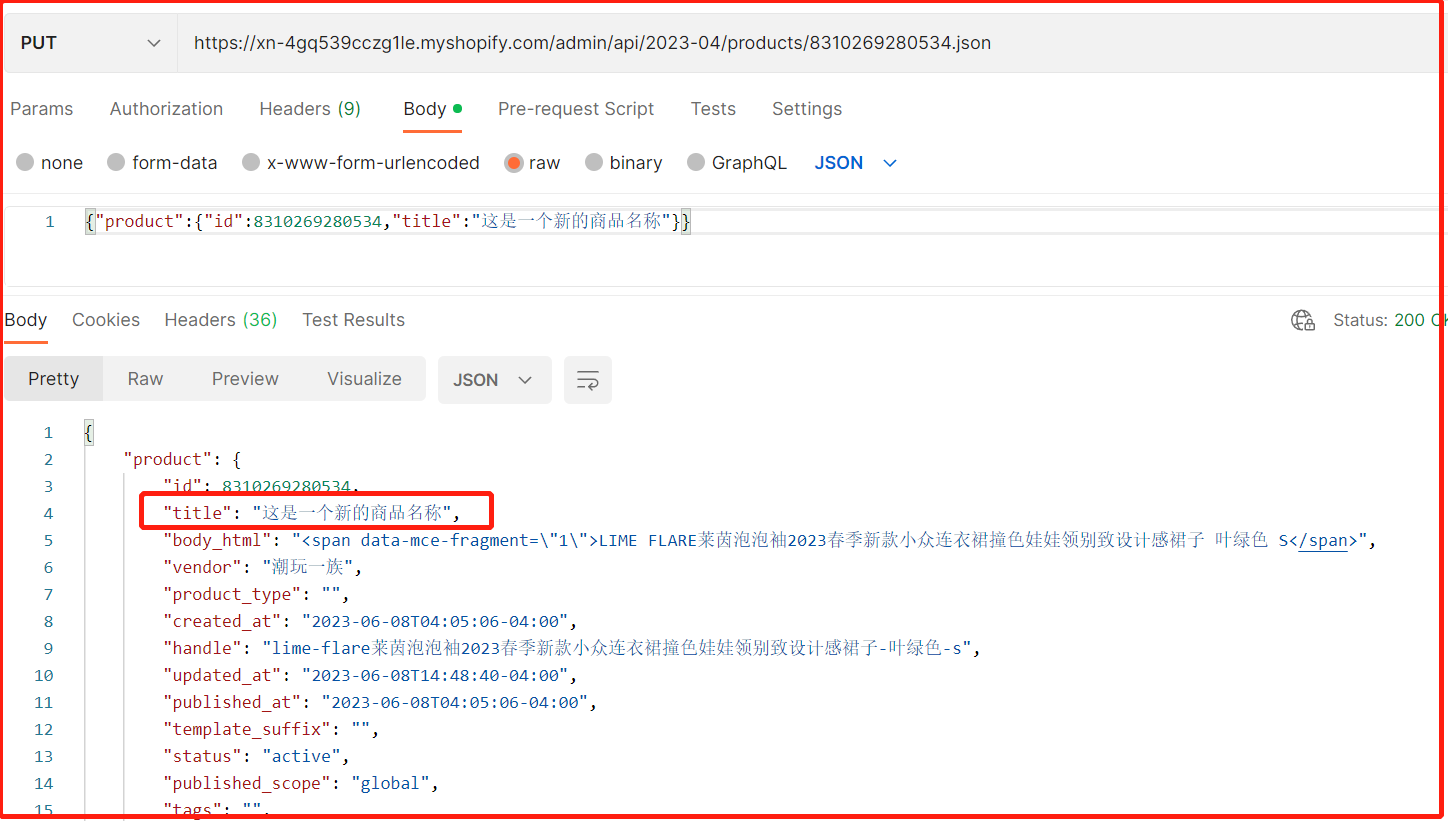
Task: Click the wrap lines icon in response toolbar
Action: click(x=588, y=380)
